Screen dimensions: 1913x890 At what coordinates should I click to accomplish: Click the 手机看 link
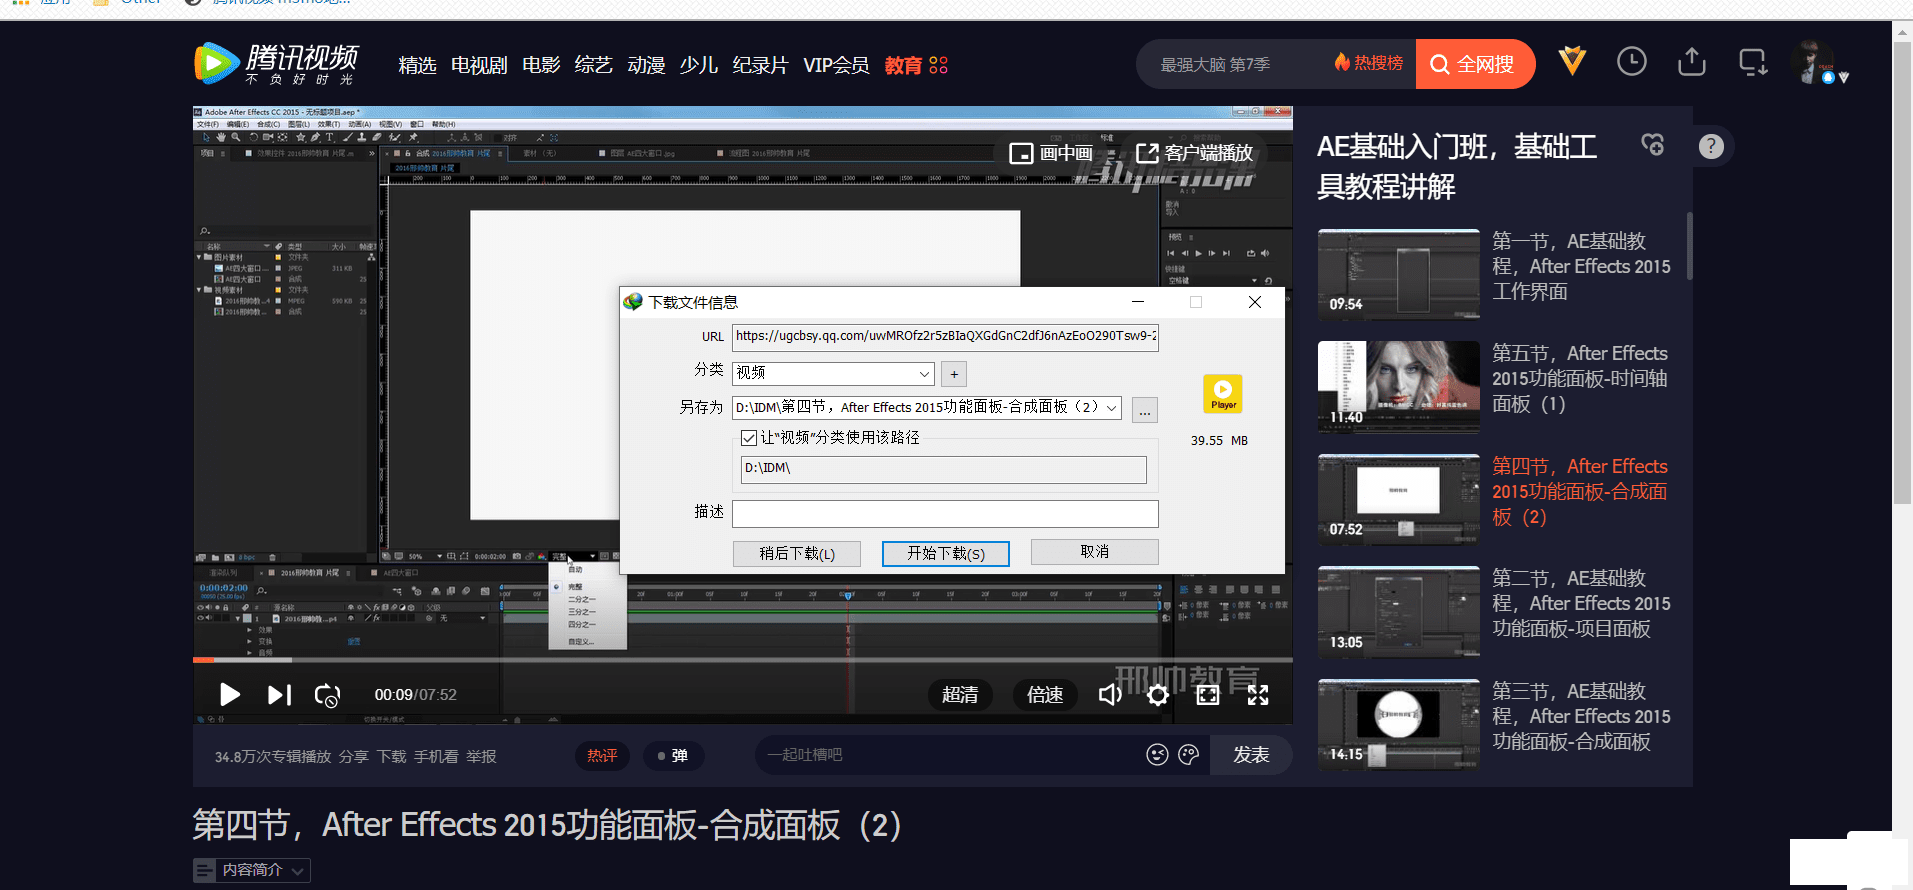pyautogui.click(x=436, y=757)
